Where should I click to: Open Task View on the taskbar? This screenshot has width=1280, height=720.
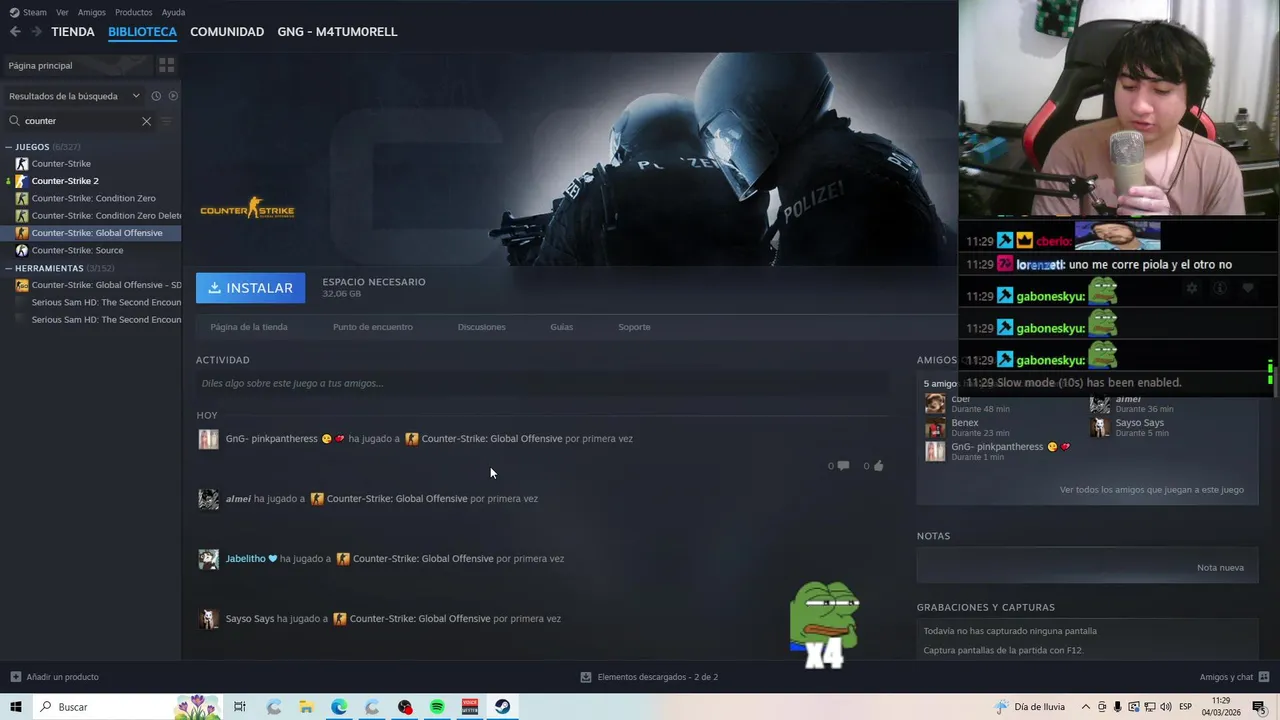point(240,707)
